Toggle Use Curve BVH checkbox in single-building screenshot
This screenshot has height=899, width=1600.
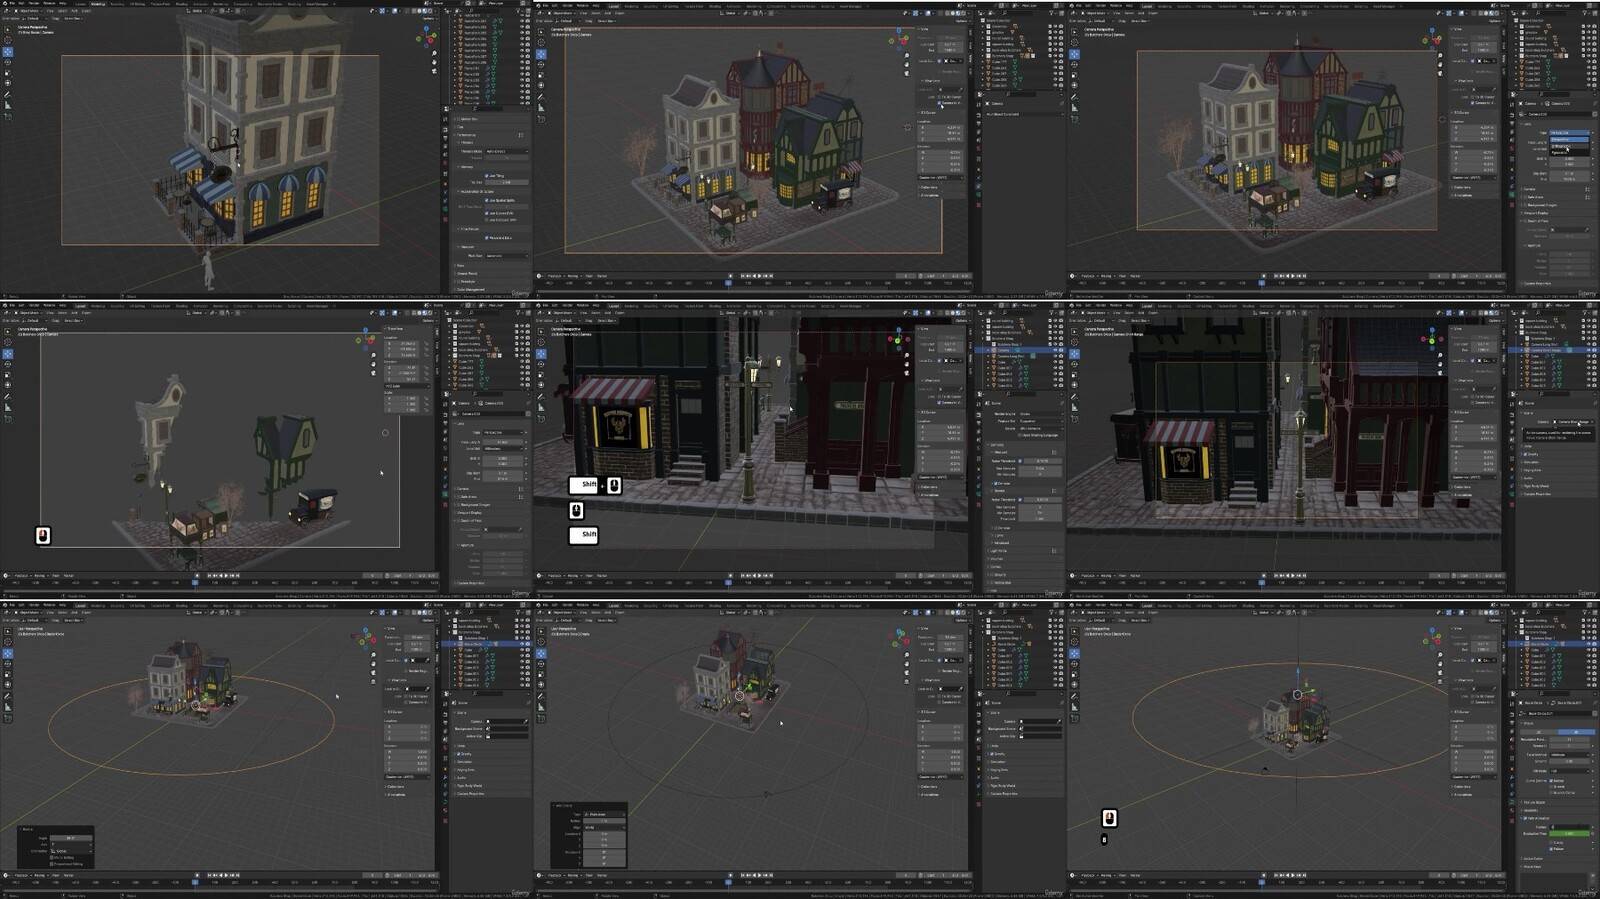pos(486,213)
